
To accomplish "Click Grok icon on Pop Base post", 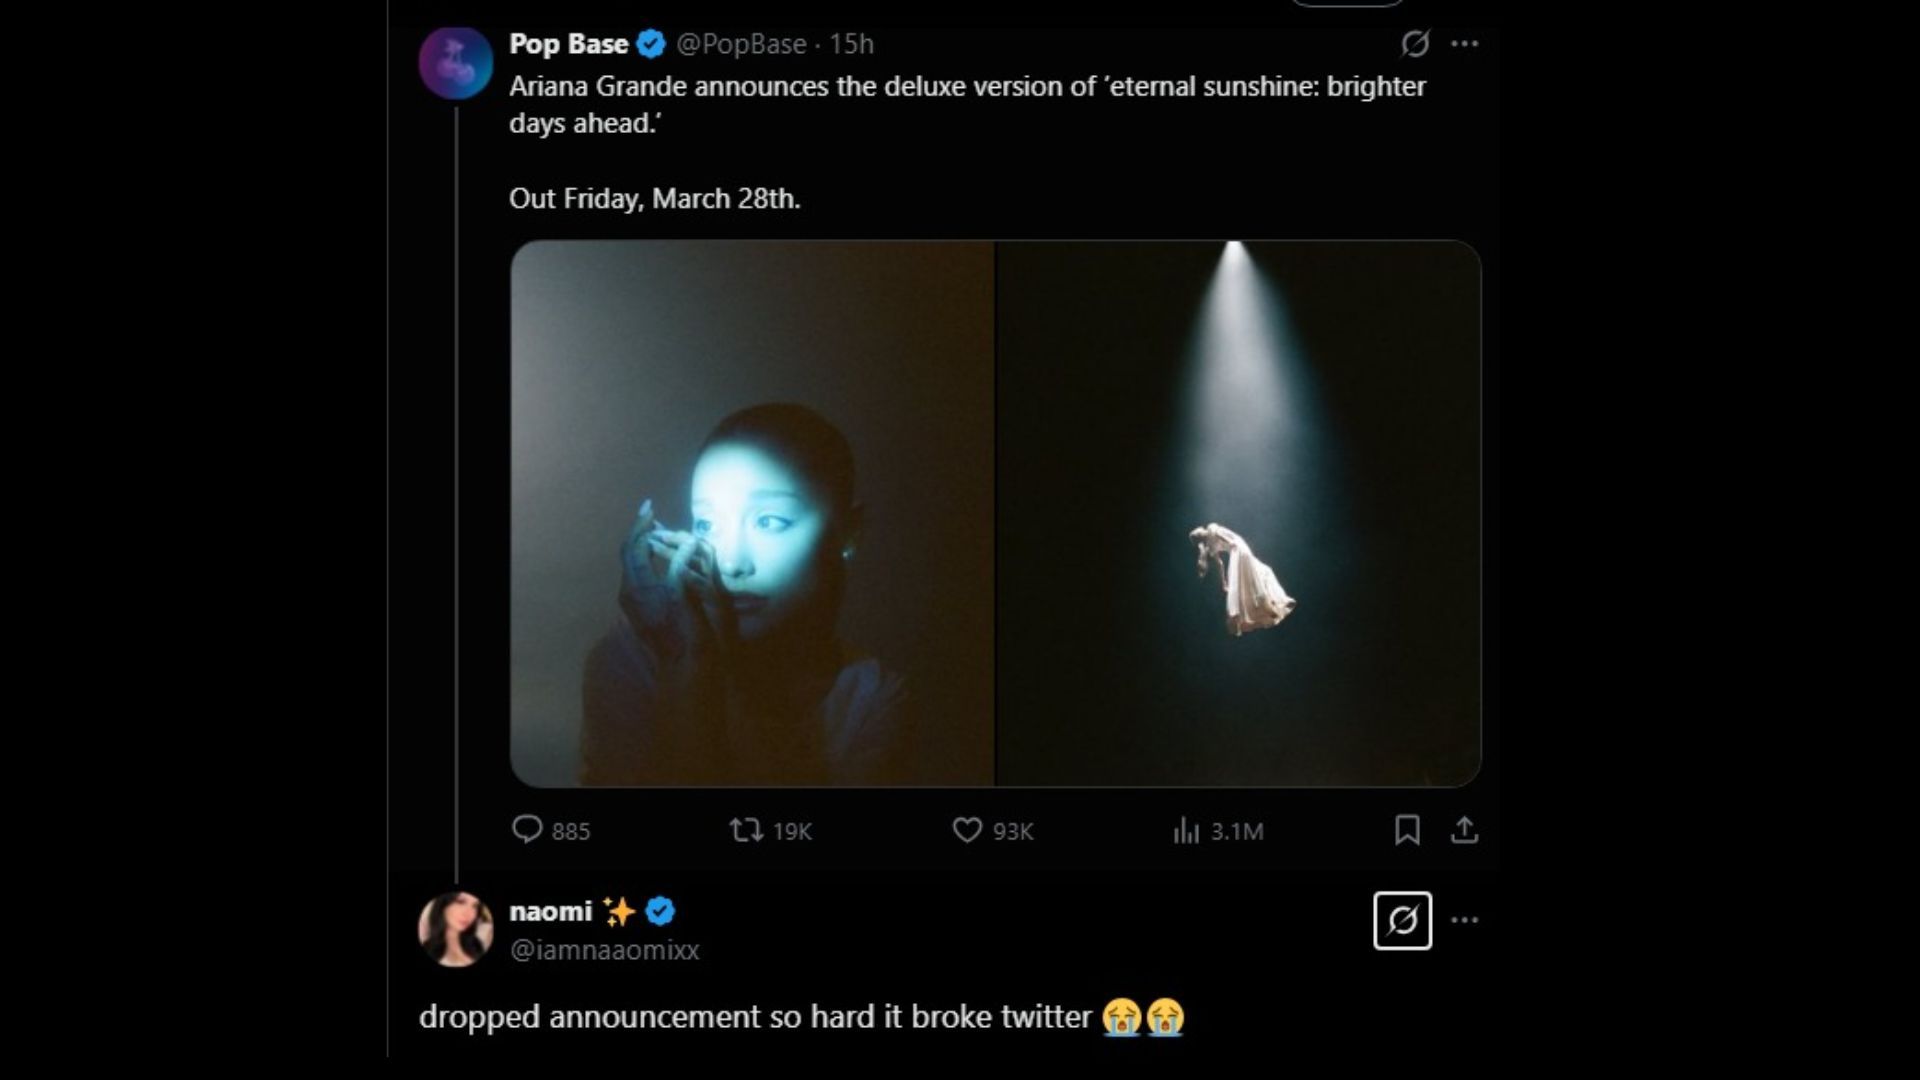I will pyautogui.click(x=1414, y=43).
